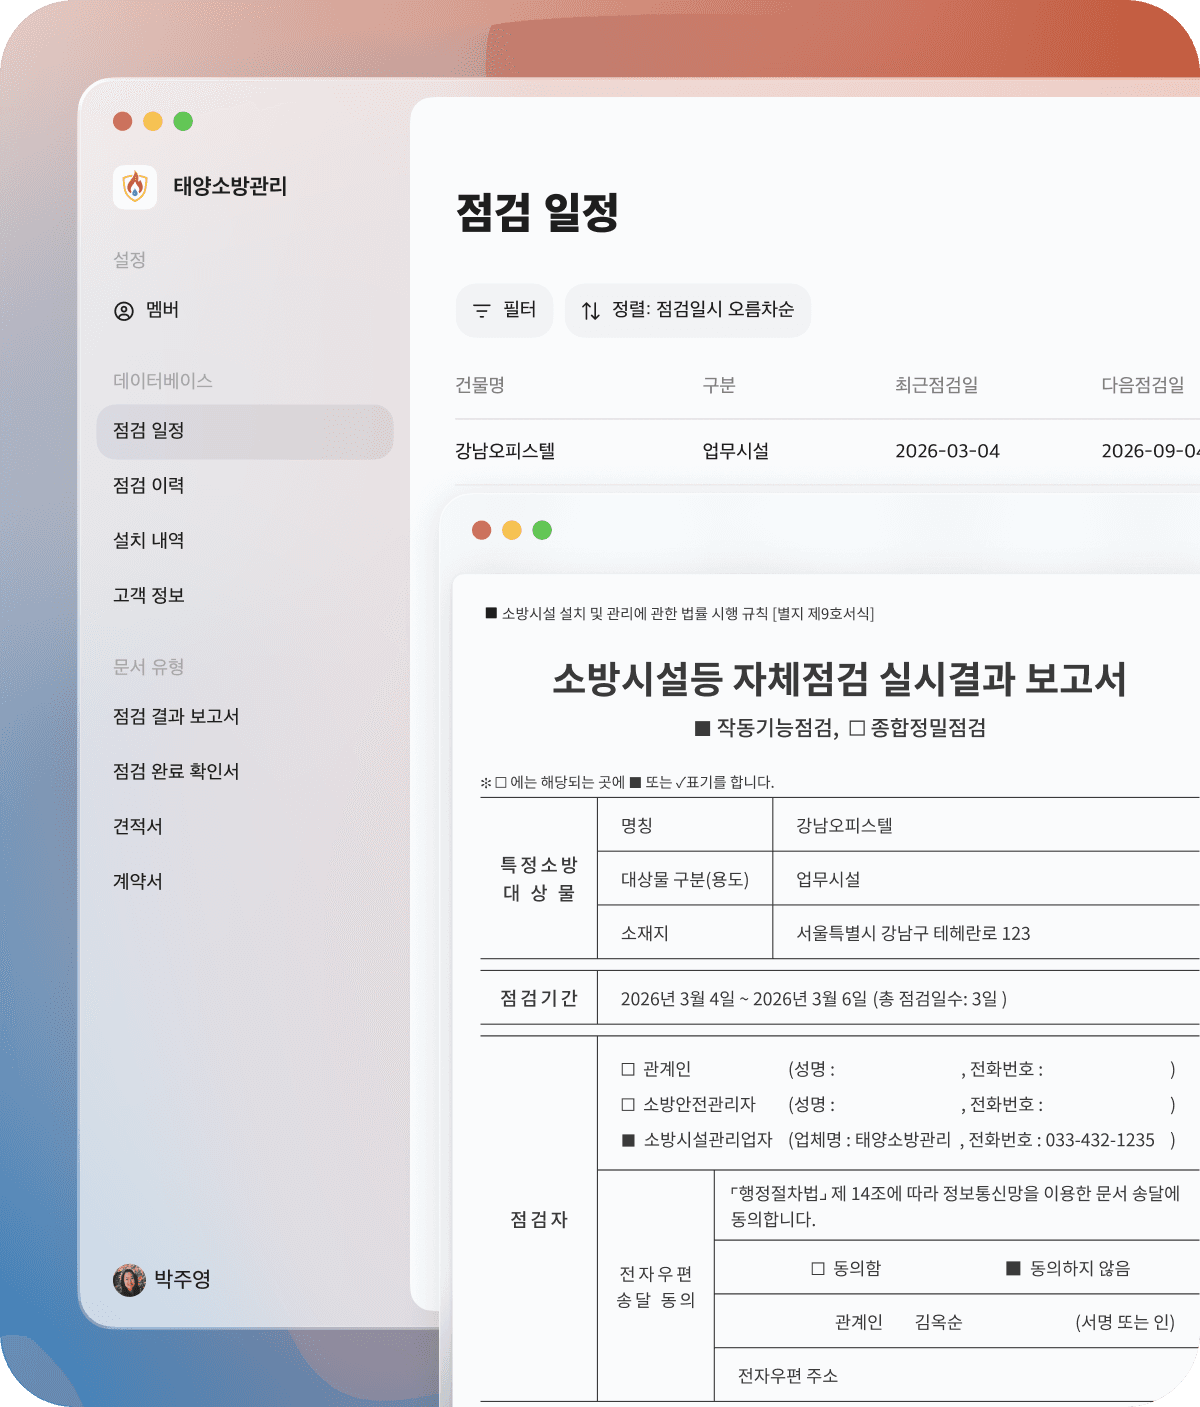Screen dimensions: 1200x1407
Task: Click the sort arrows icon beside 정렬
Action: [591, 311]
